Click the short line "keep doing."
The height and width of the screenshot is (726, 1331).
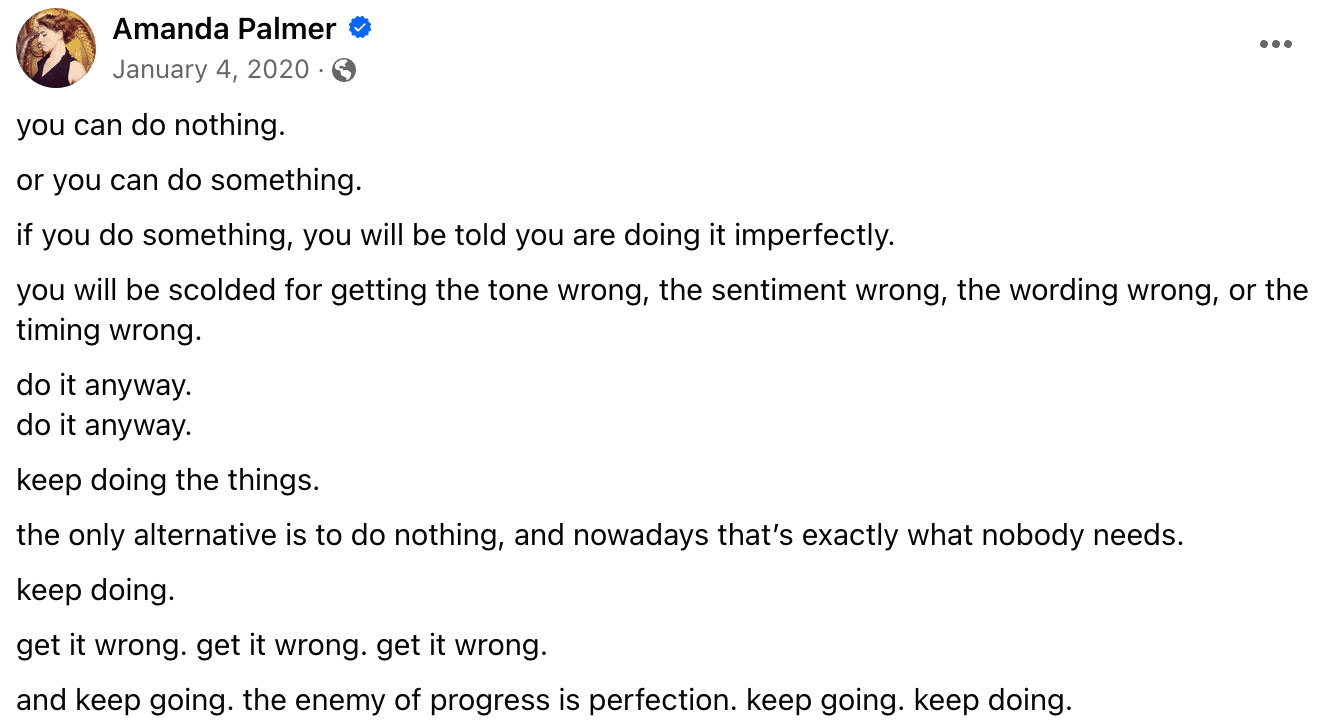click(96, 590)
